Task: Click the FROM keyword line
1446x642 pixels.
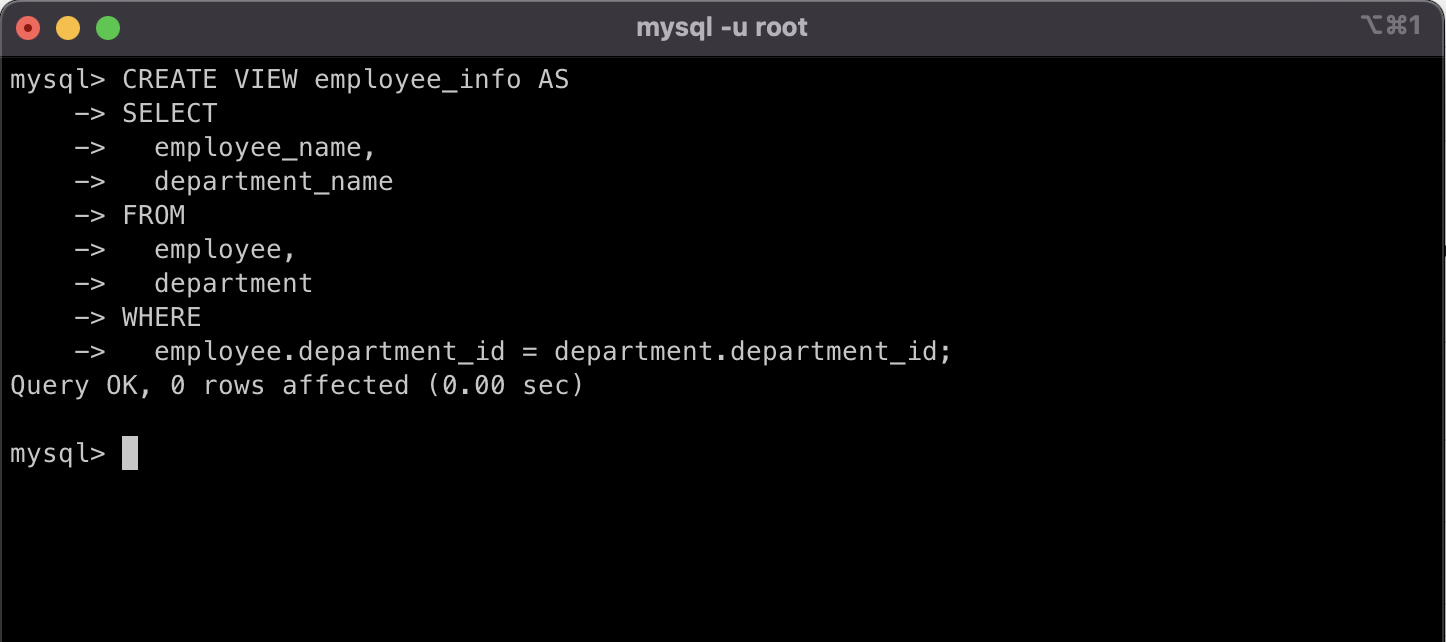Action: pyautogui.click(x=154, y=215)
